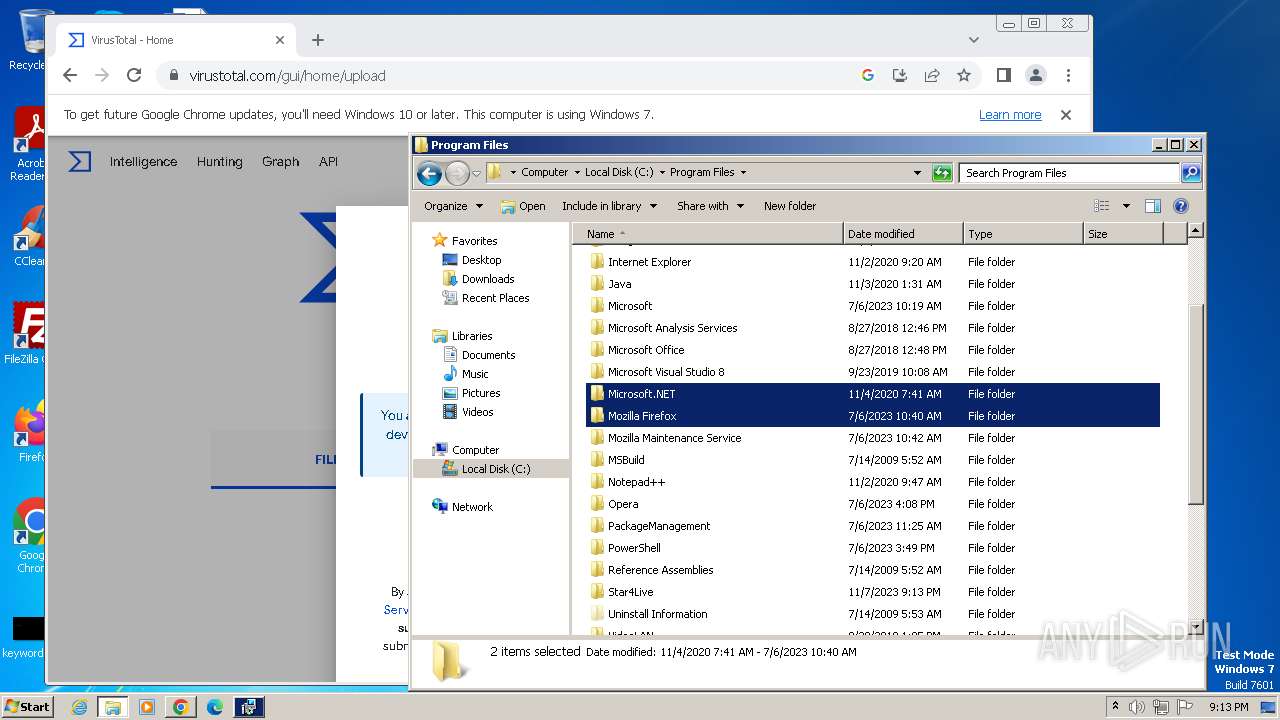Select Desktop under Favorites
Screen dimensions: 1280x720
click(481, 260)
